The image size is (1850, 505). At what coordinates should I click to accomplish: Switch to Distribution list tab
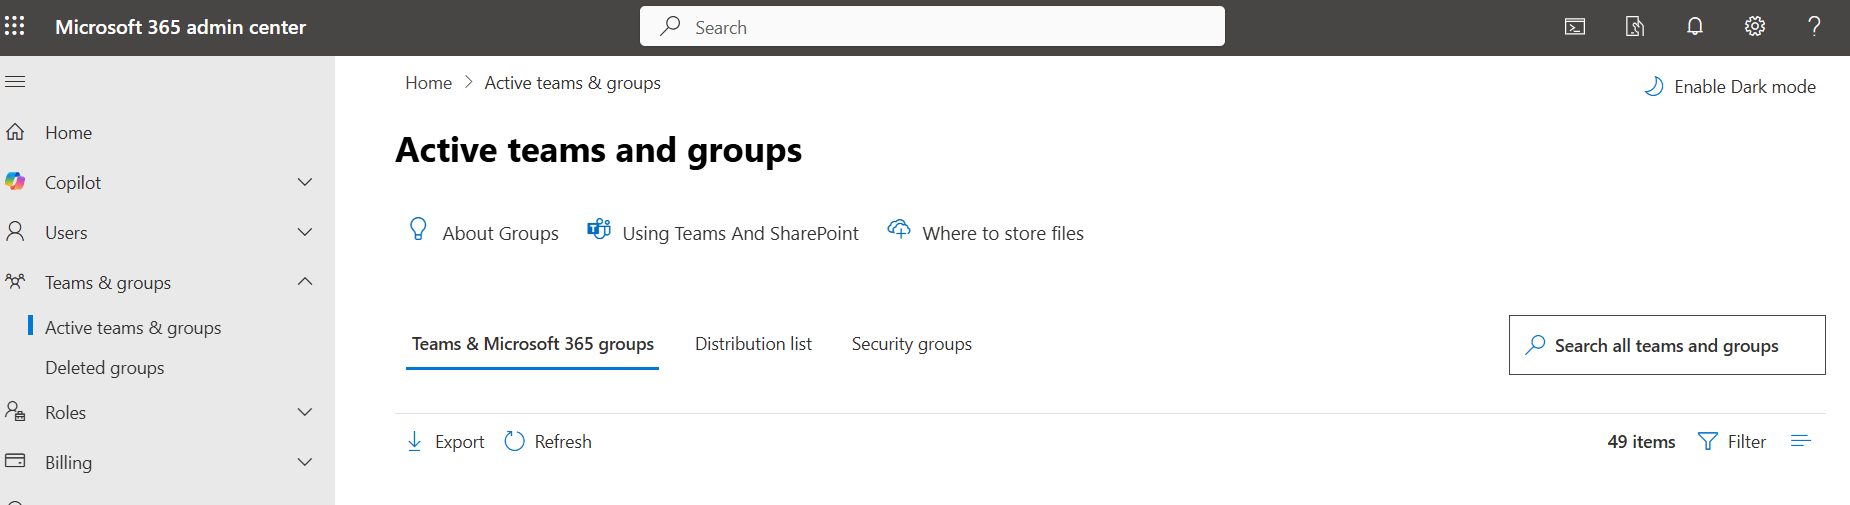753,344
